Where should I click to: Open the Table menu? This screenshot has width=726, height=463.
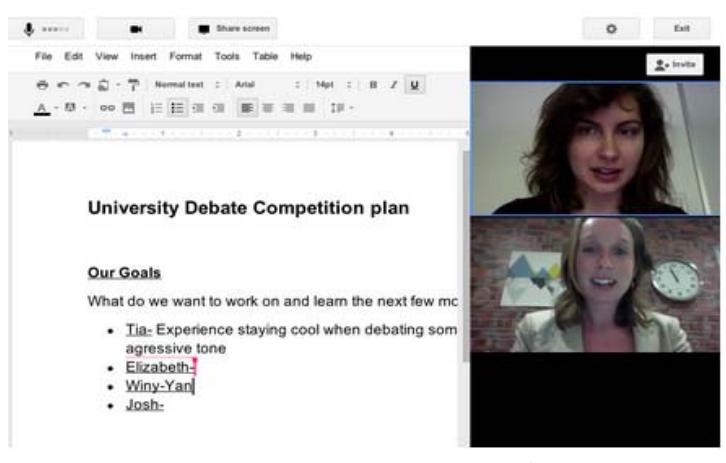(265, 56)
